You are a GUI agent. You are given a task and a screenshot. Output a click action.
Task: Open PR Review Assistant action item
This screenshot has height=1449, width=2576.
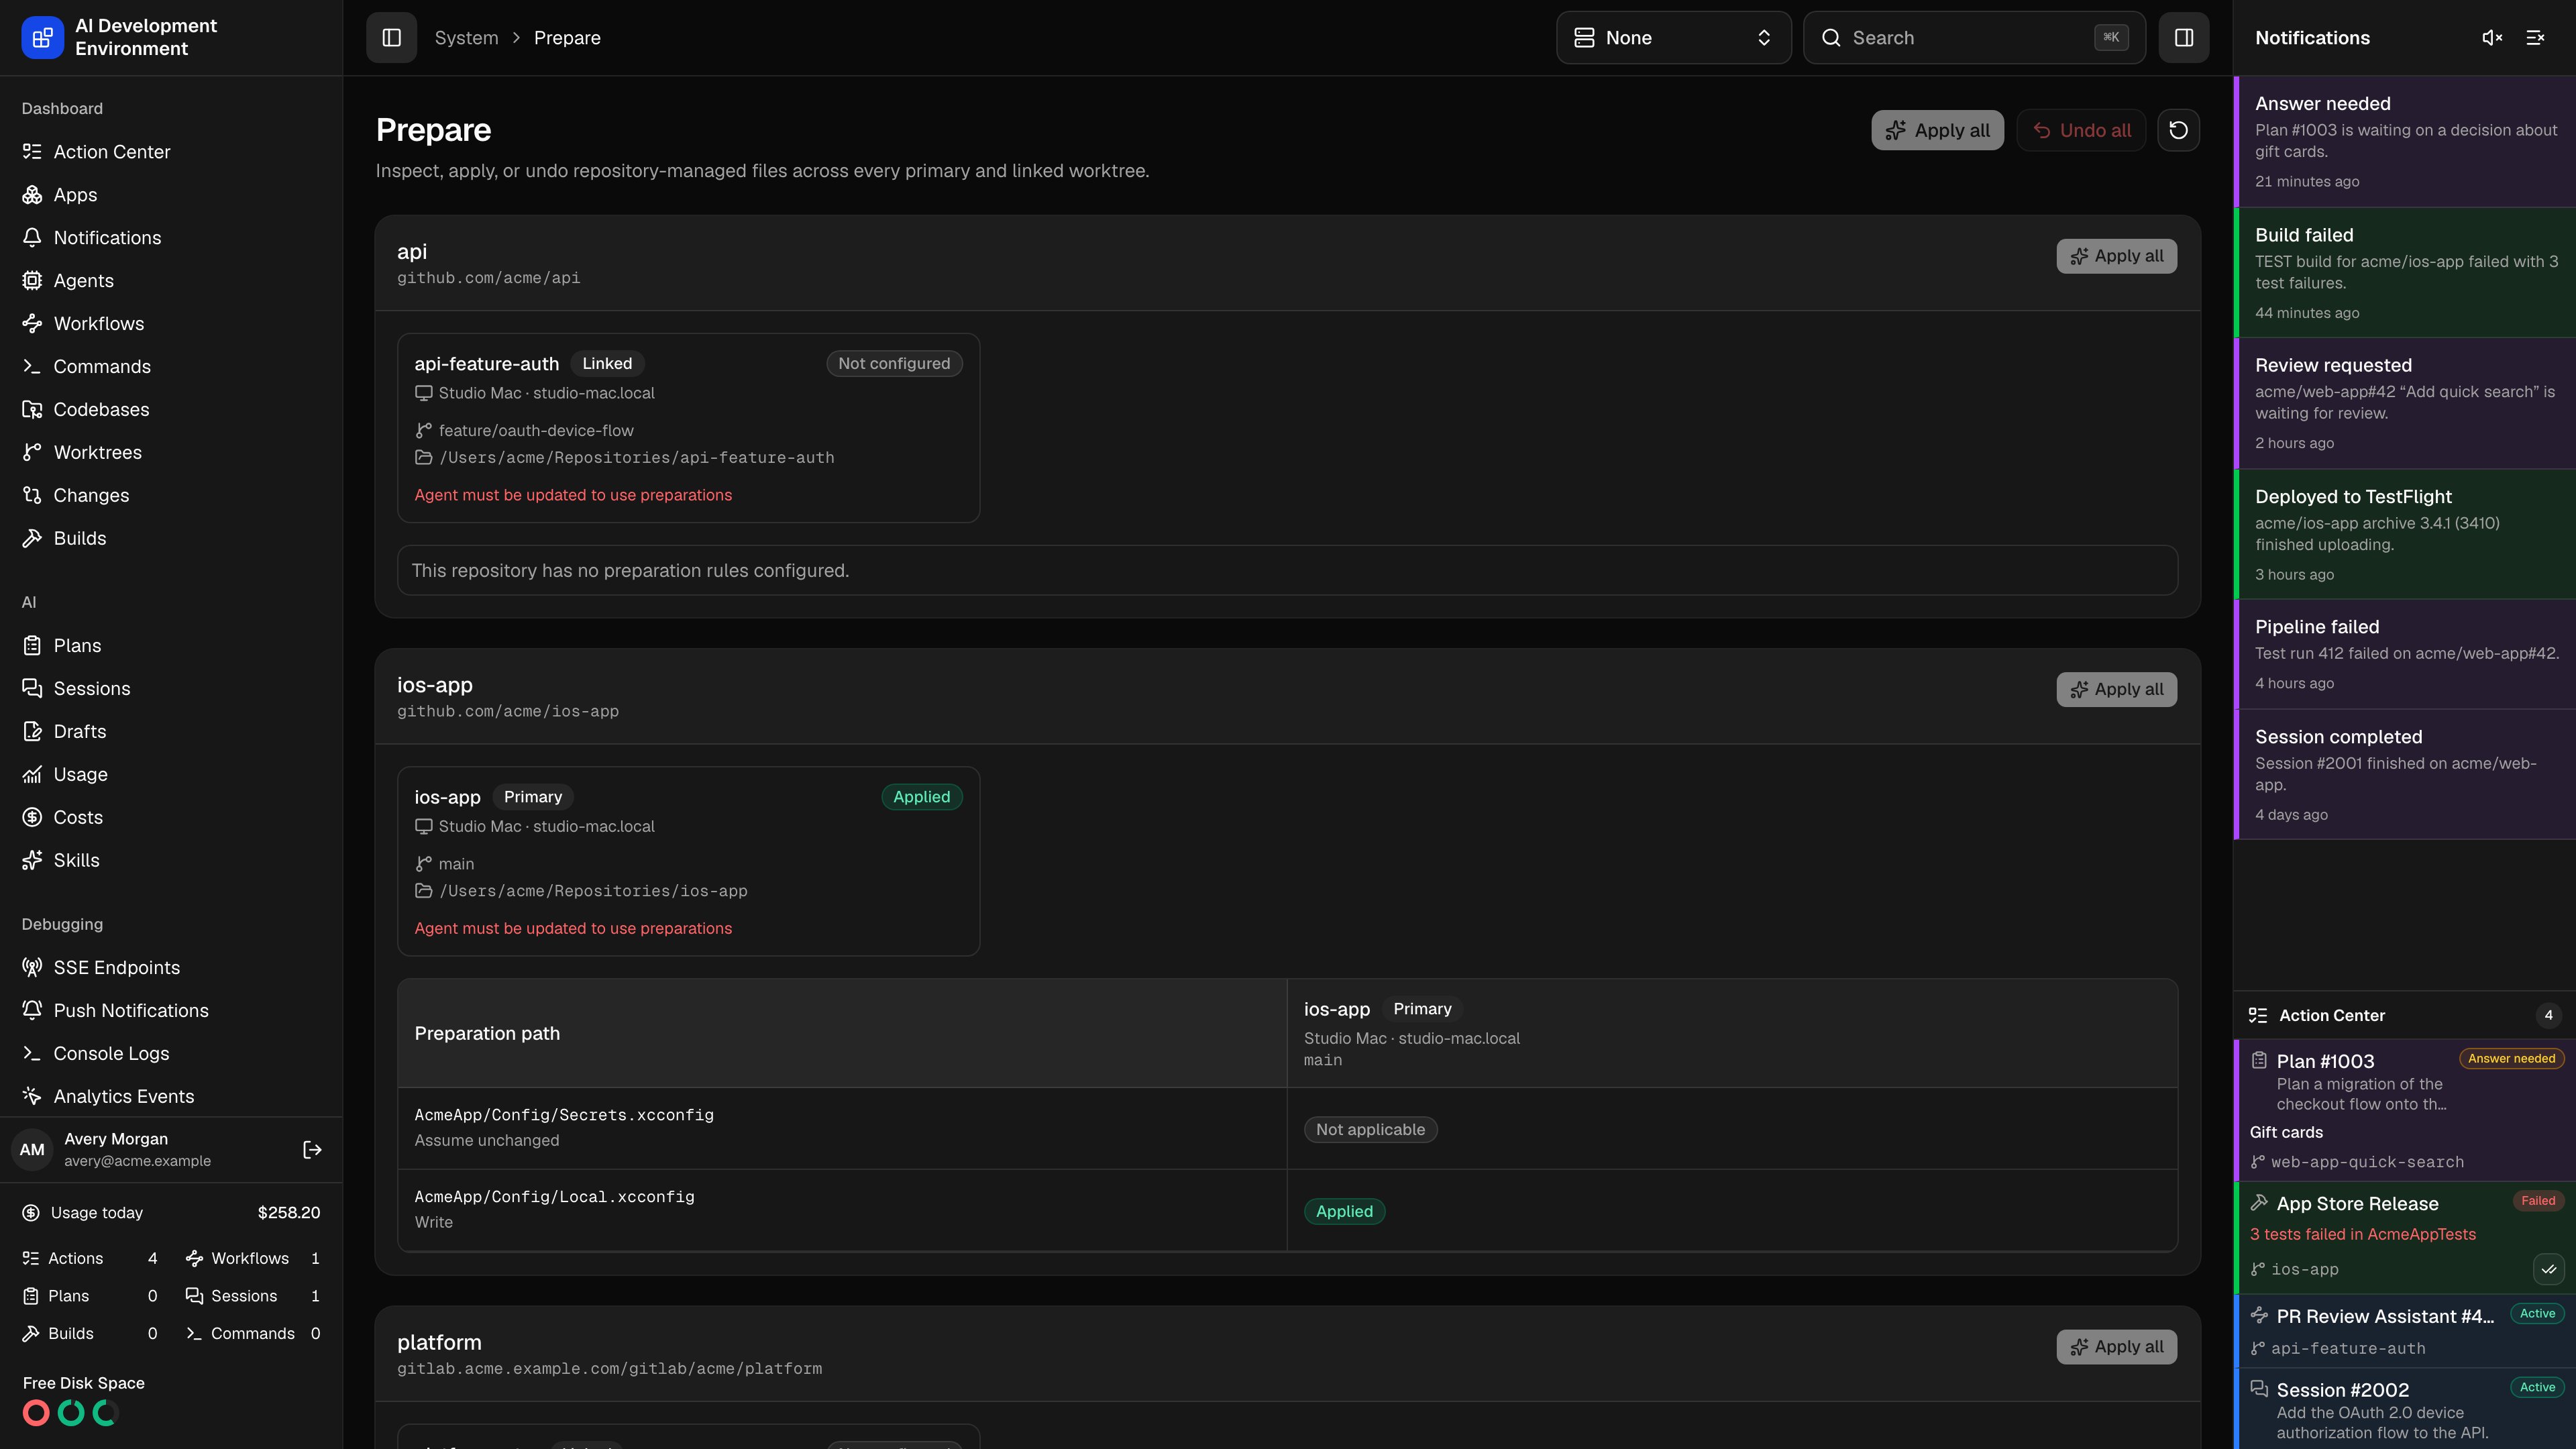click(2405, 1331)
